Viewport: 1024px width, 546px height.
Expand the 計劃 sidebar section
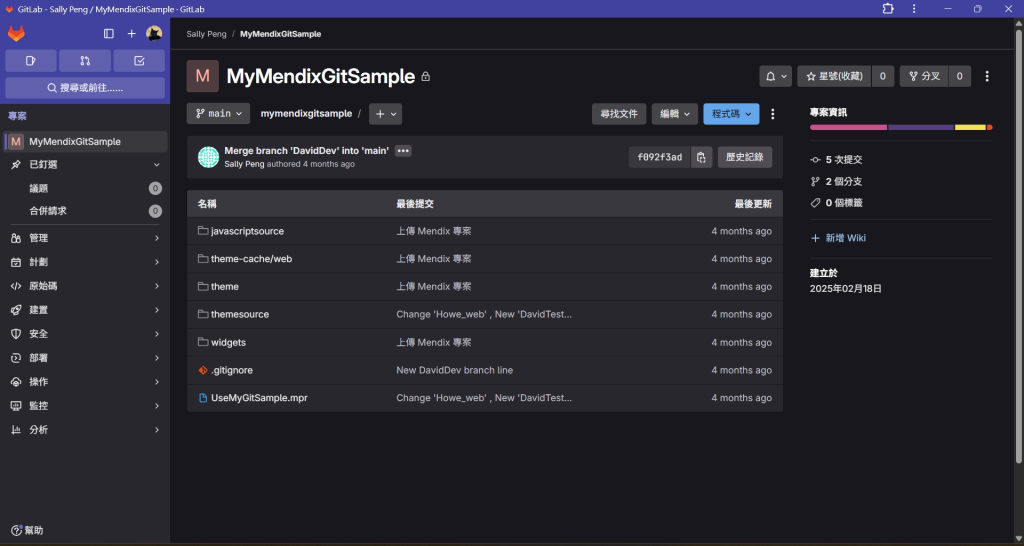(x=86, y=262)
